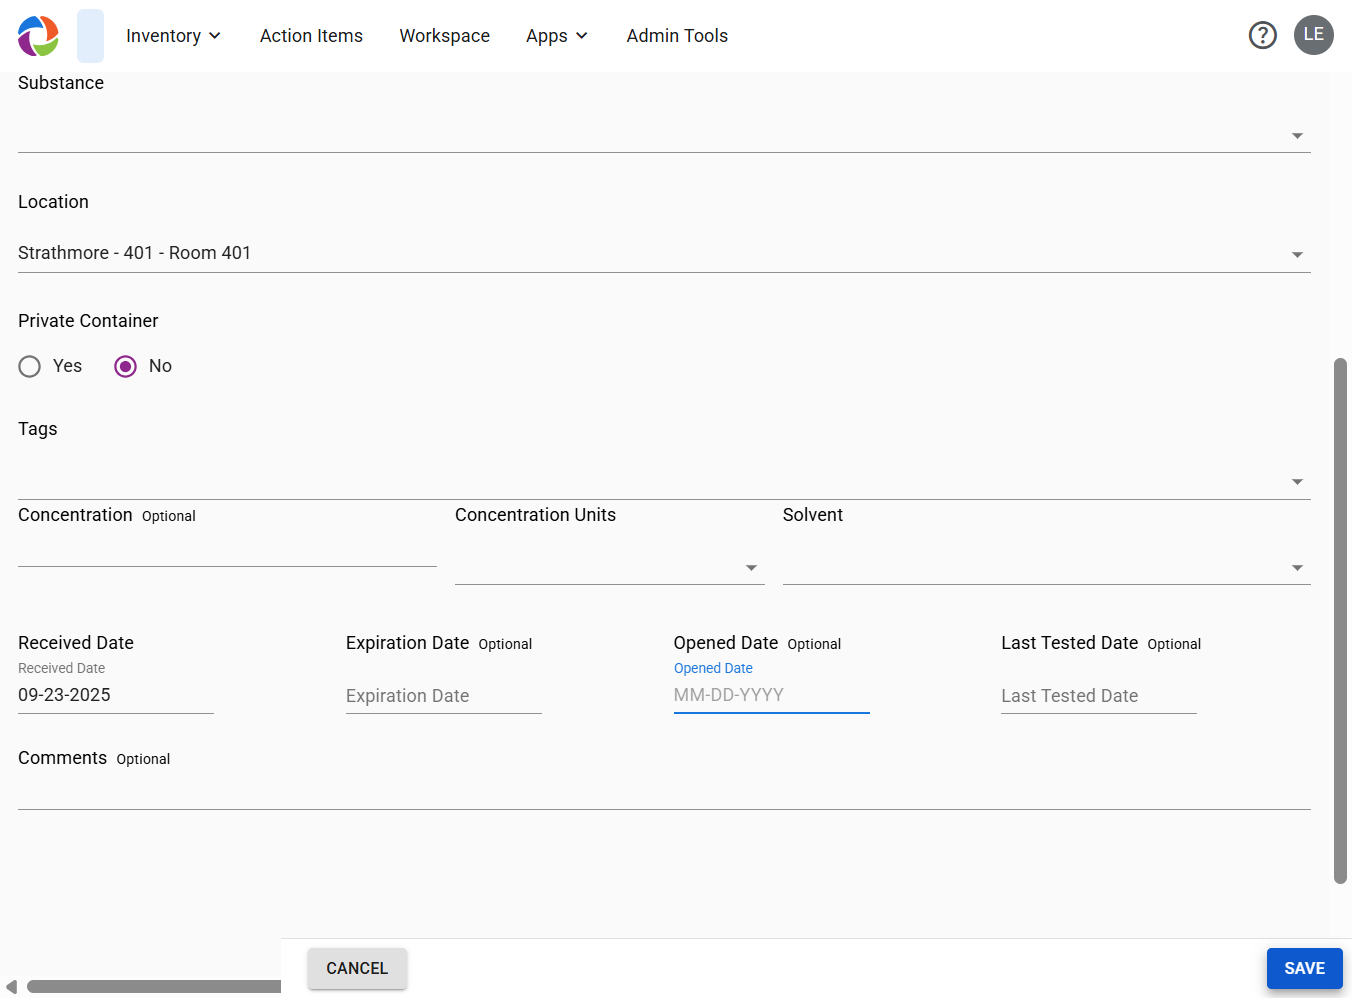Open the Inventory menu
The height and width of the screenshot is (998, 1352).
pos(173,36)
